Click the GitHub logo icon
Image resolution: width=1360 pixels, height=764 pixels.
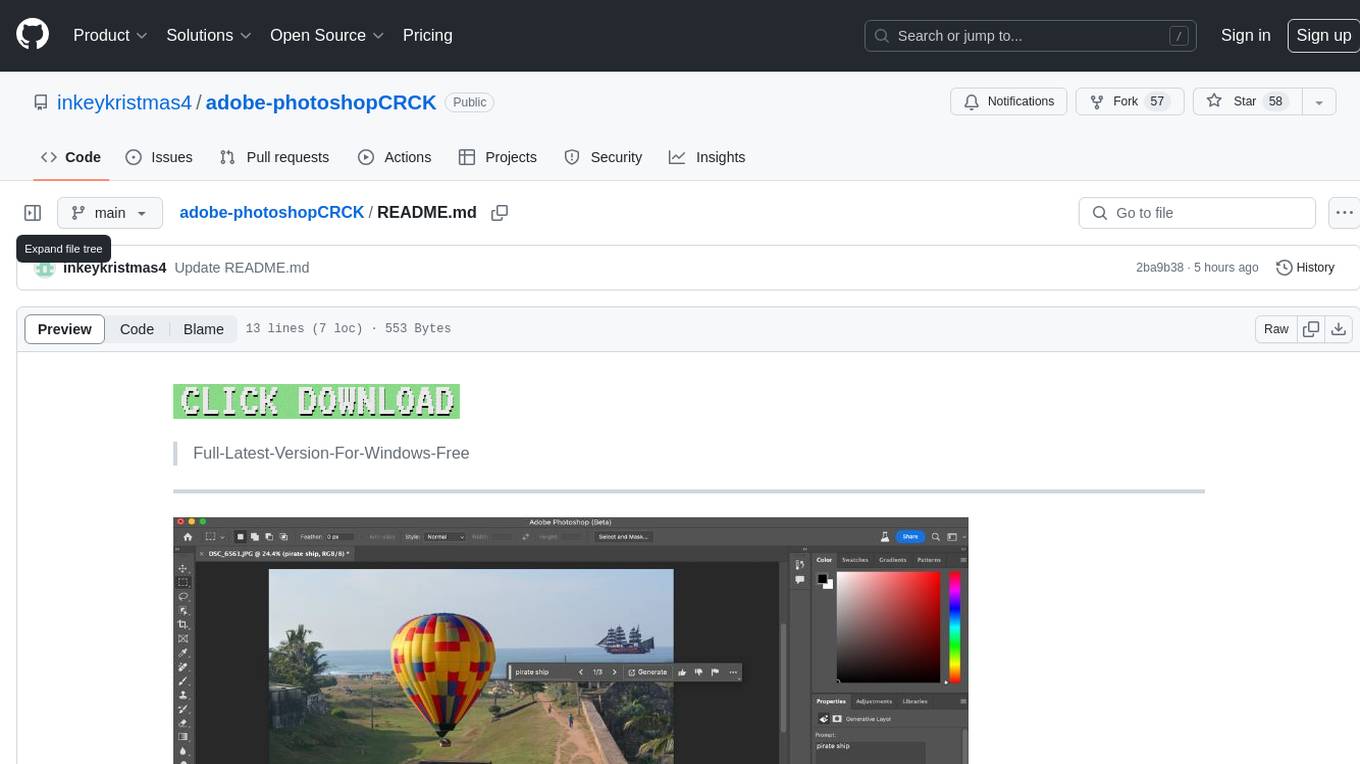pyautogui.click(x=33, y=35)
